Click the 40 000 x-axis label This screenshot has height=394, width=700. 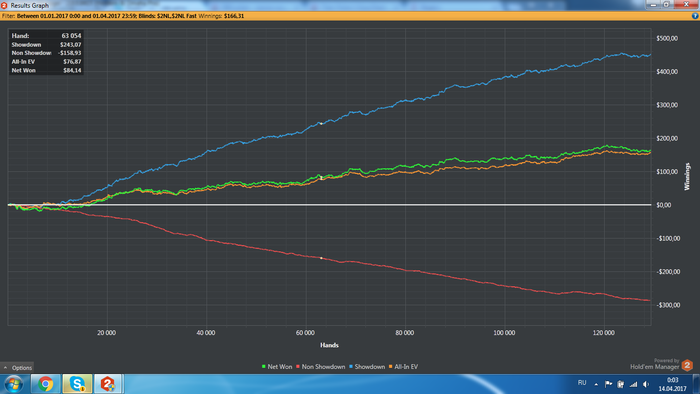[206, 333]
